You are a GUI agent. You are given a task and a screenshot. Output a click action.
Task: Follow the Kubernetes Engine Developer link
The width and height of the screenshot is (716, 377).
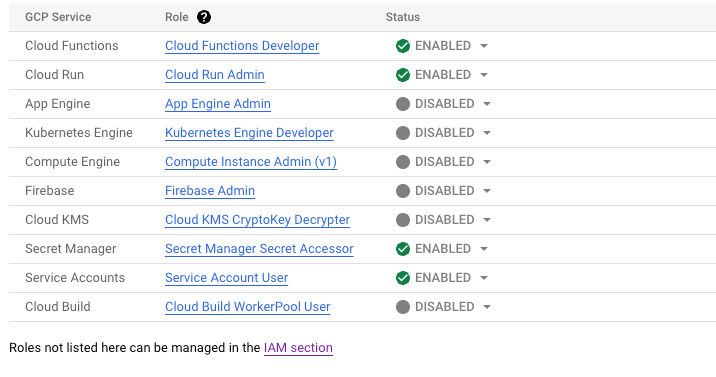249,133
